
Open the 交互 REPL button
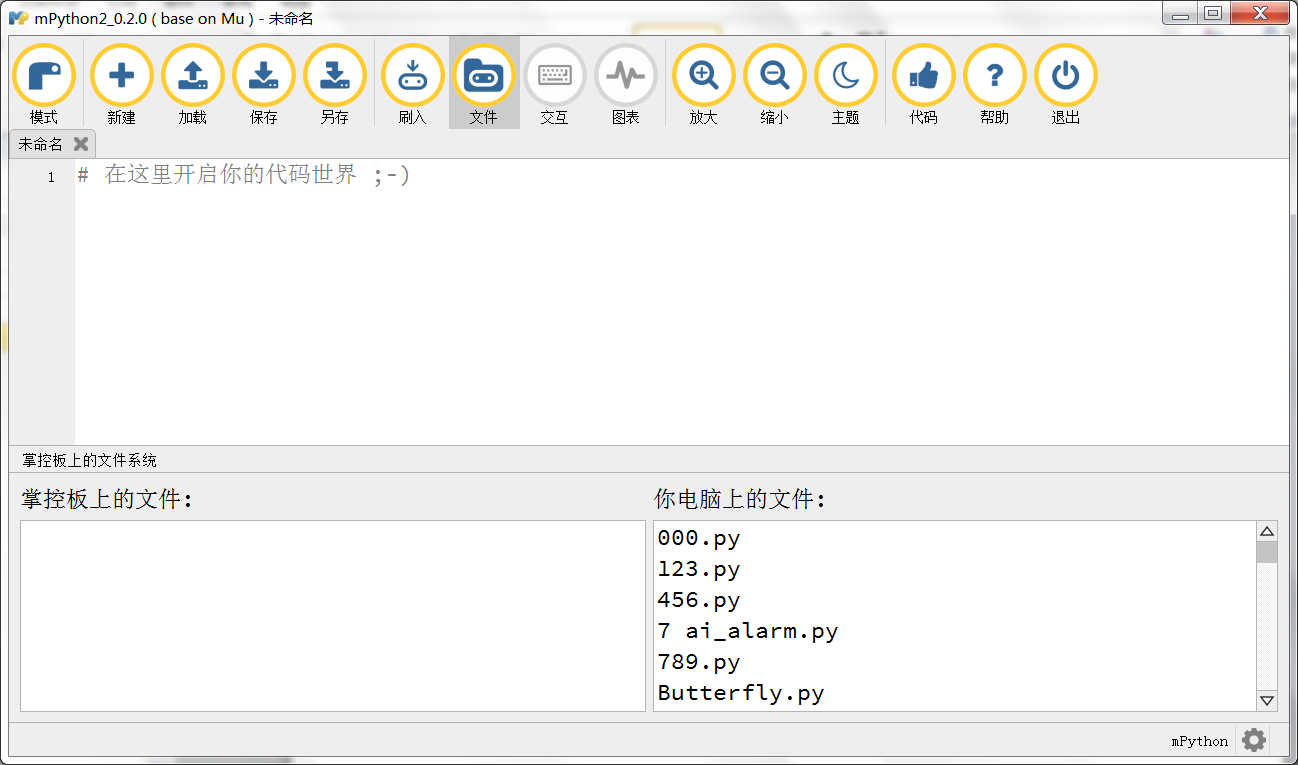coord(554,83)
